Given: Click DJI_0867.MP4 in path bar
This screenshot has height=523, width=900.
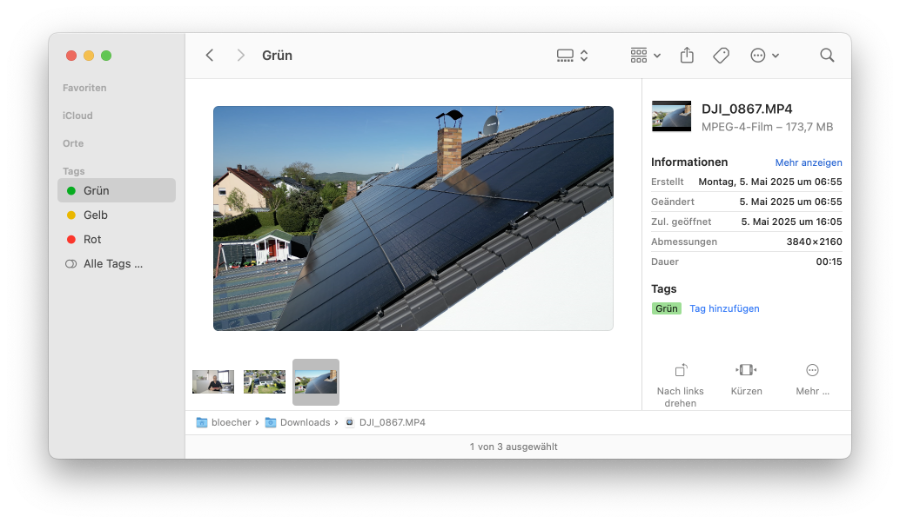Looking at the screenshot, I should [x=386, y=423].
